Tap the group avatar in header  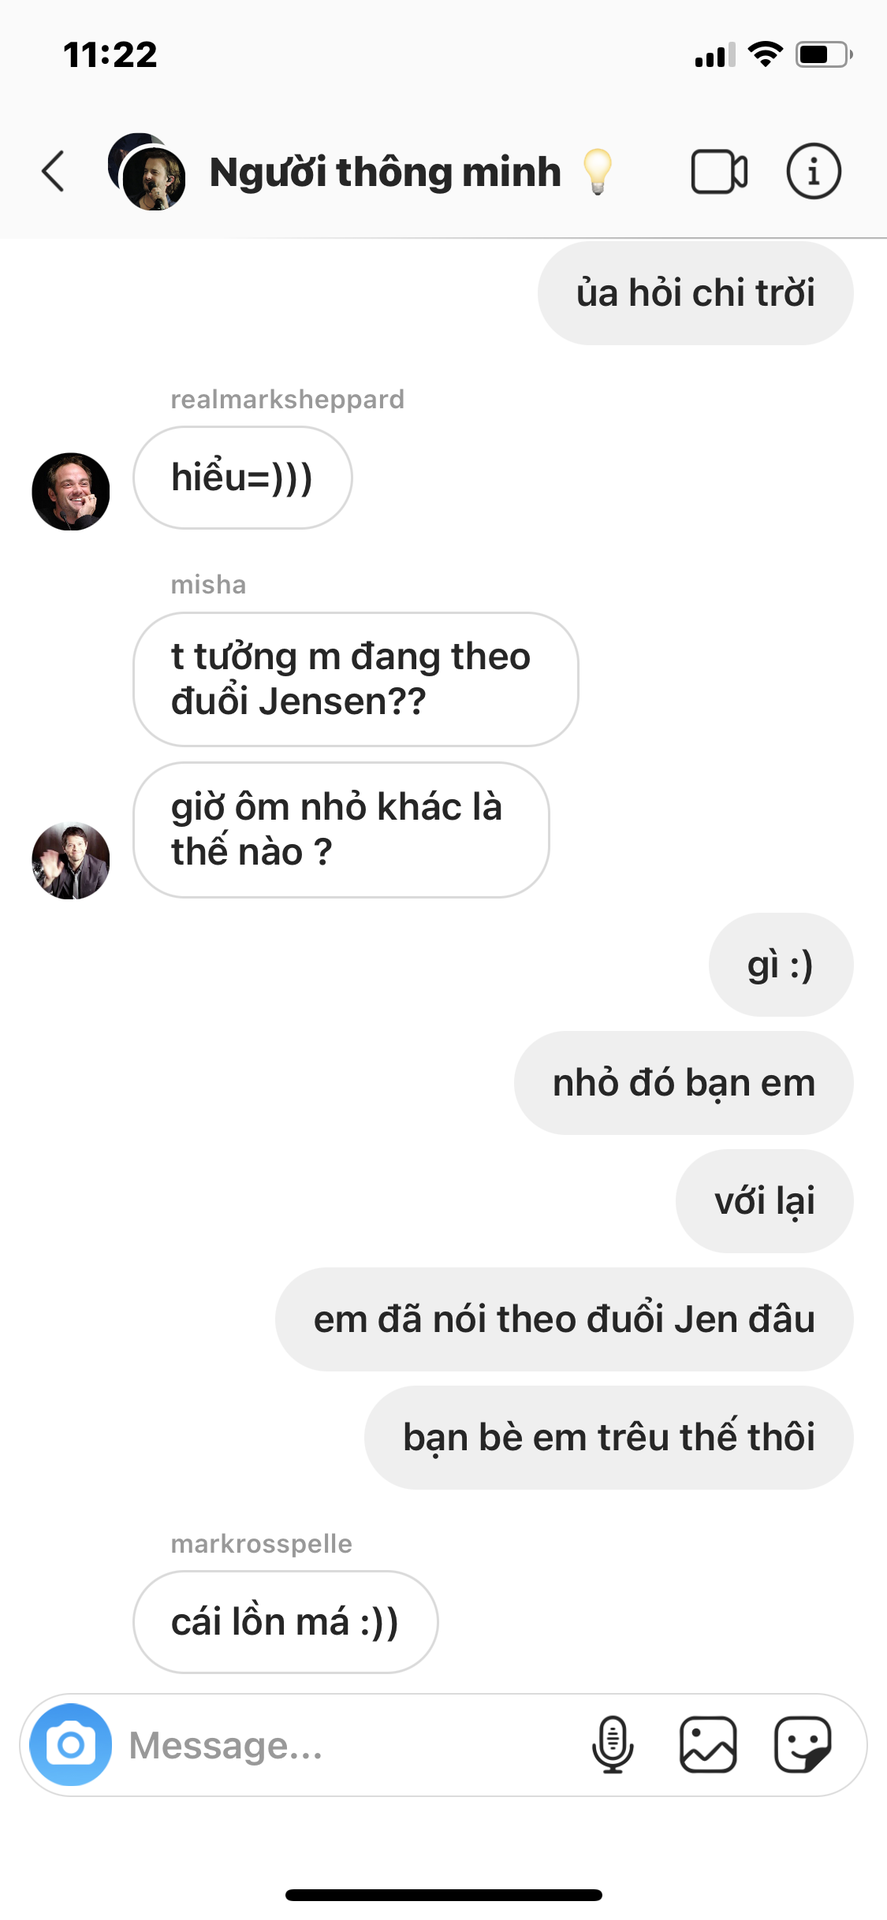146,171
